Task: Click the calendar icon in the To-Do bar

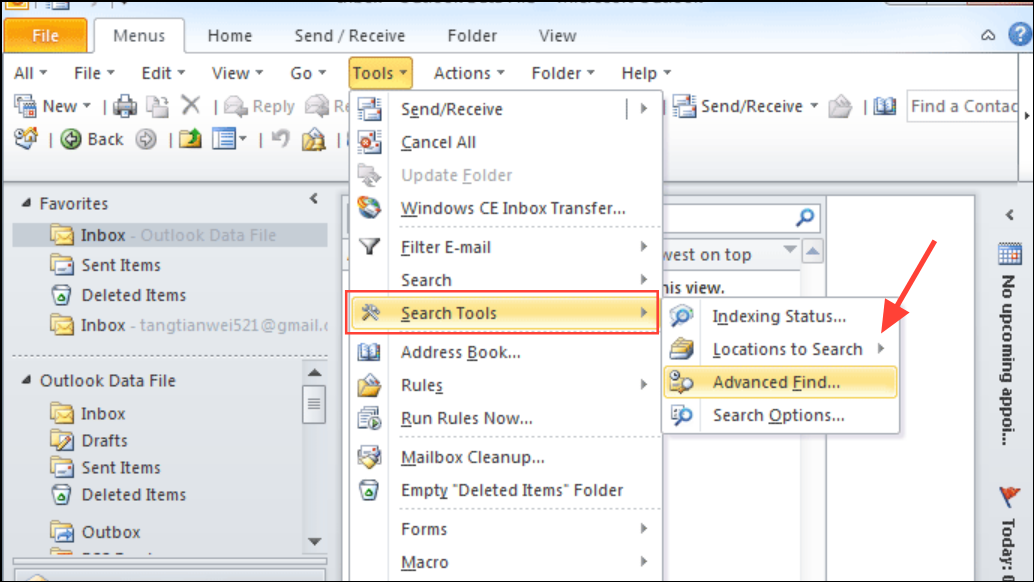Action: (x=1010, y=254)
